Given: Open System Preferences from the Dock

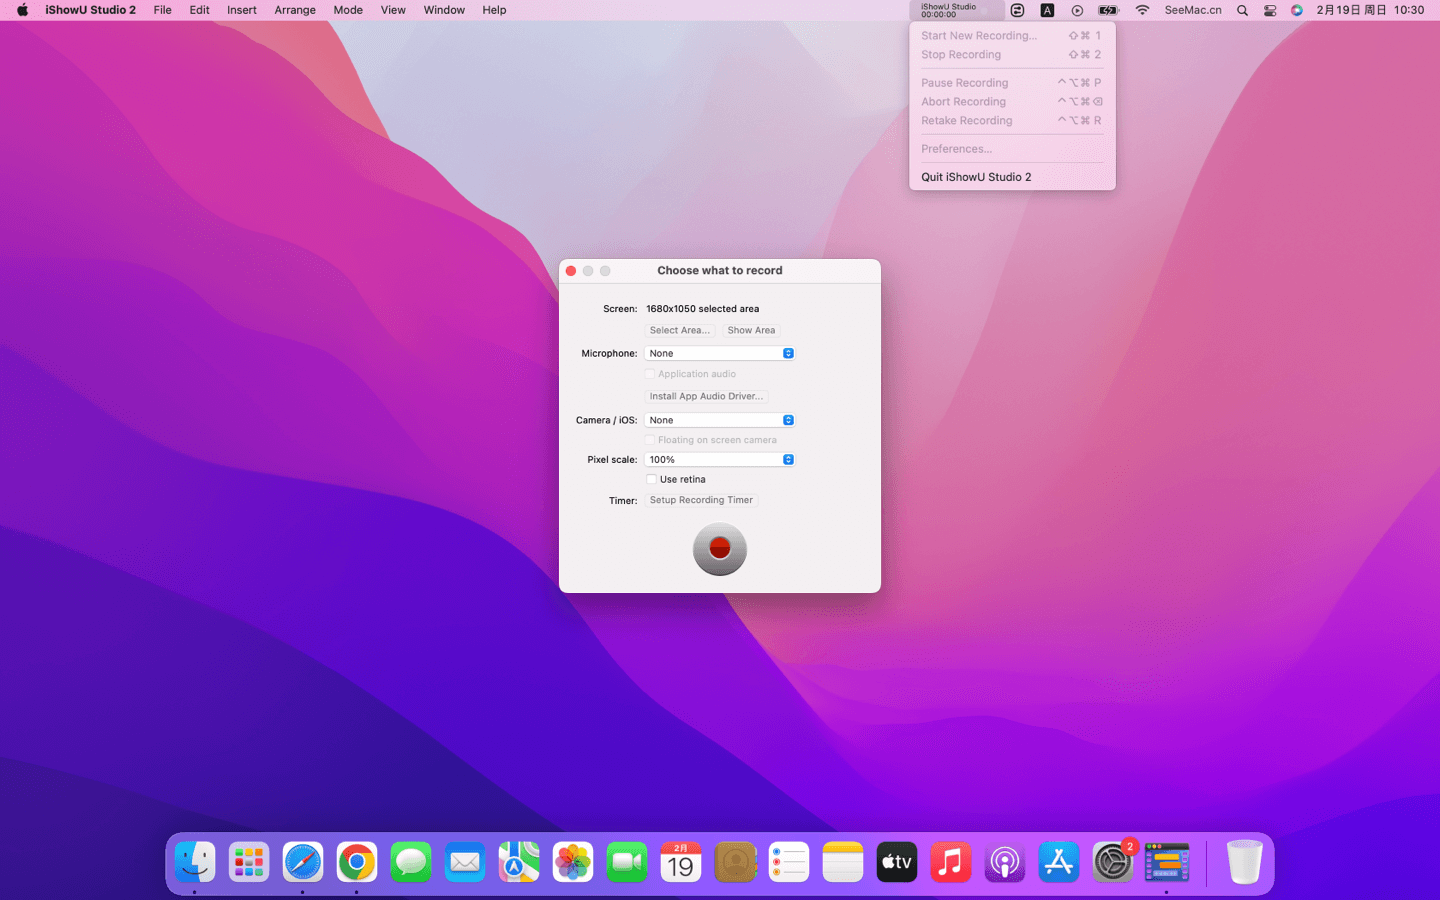Looking at the screenshot, I should click(1112, 862).
